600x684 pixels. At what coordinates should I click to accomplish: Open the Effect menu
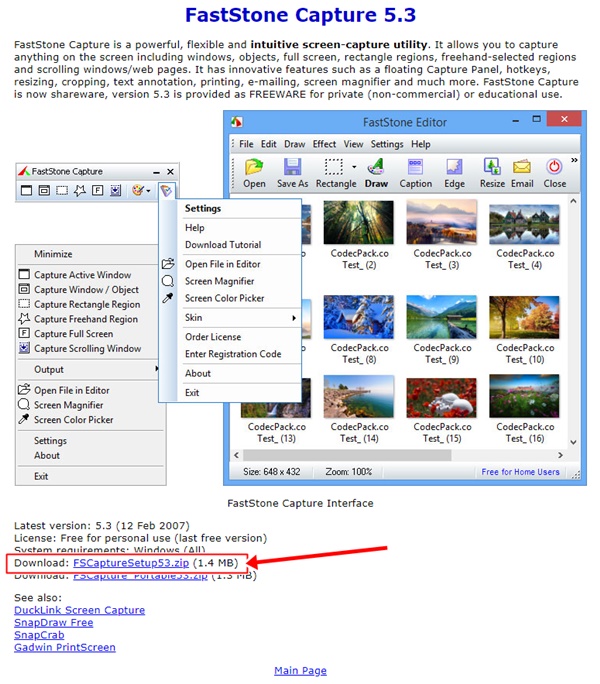(x=324, y=144)
